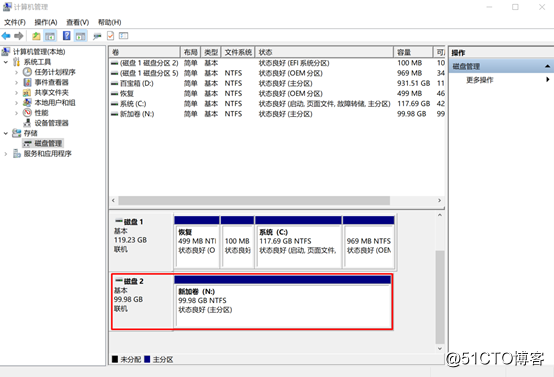Click the Up one level folder icon
Screen dimensions: 554x377
coord(36,36)
